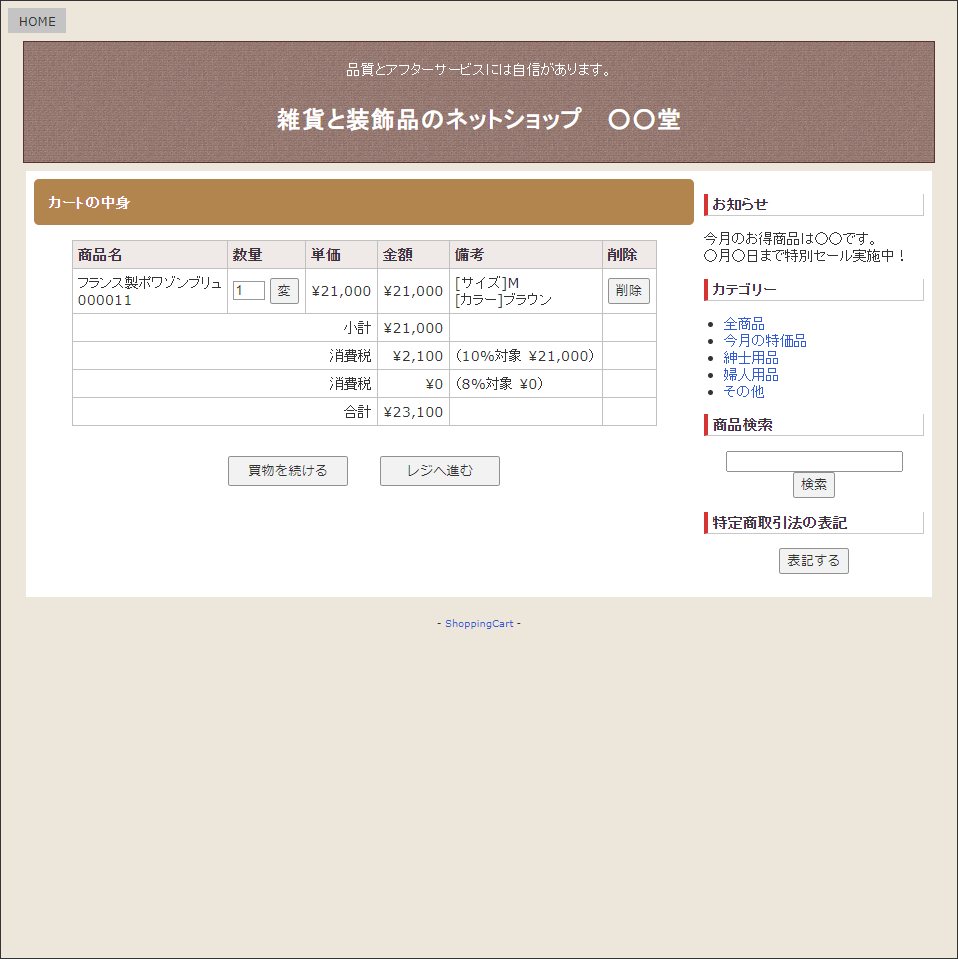
Task: Click the 商品名 column header
Action: pyautogui.click(x=100, y=255)
